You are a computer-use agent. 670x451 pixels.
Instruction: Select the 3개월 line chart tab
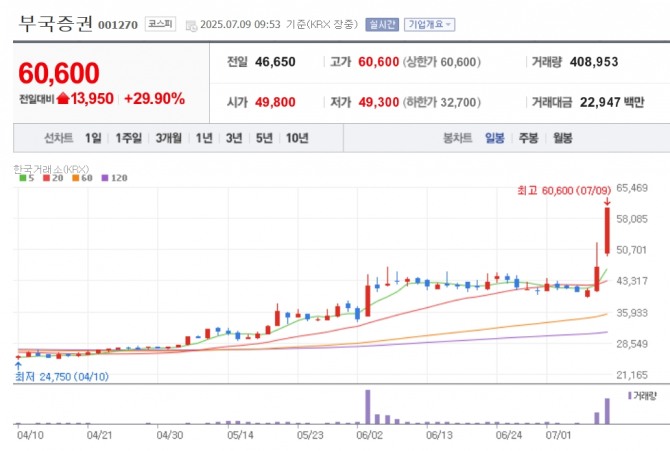168,138
